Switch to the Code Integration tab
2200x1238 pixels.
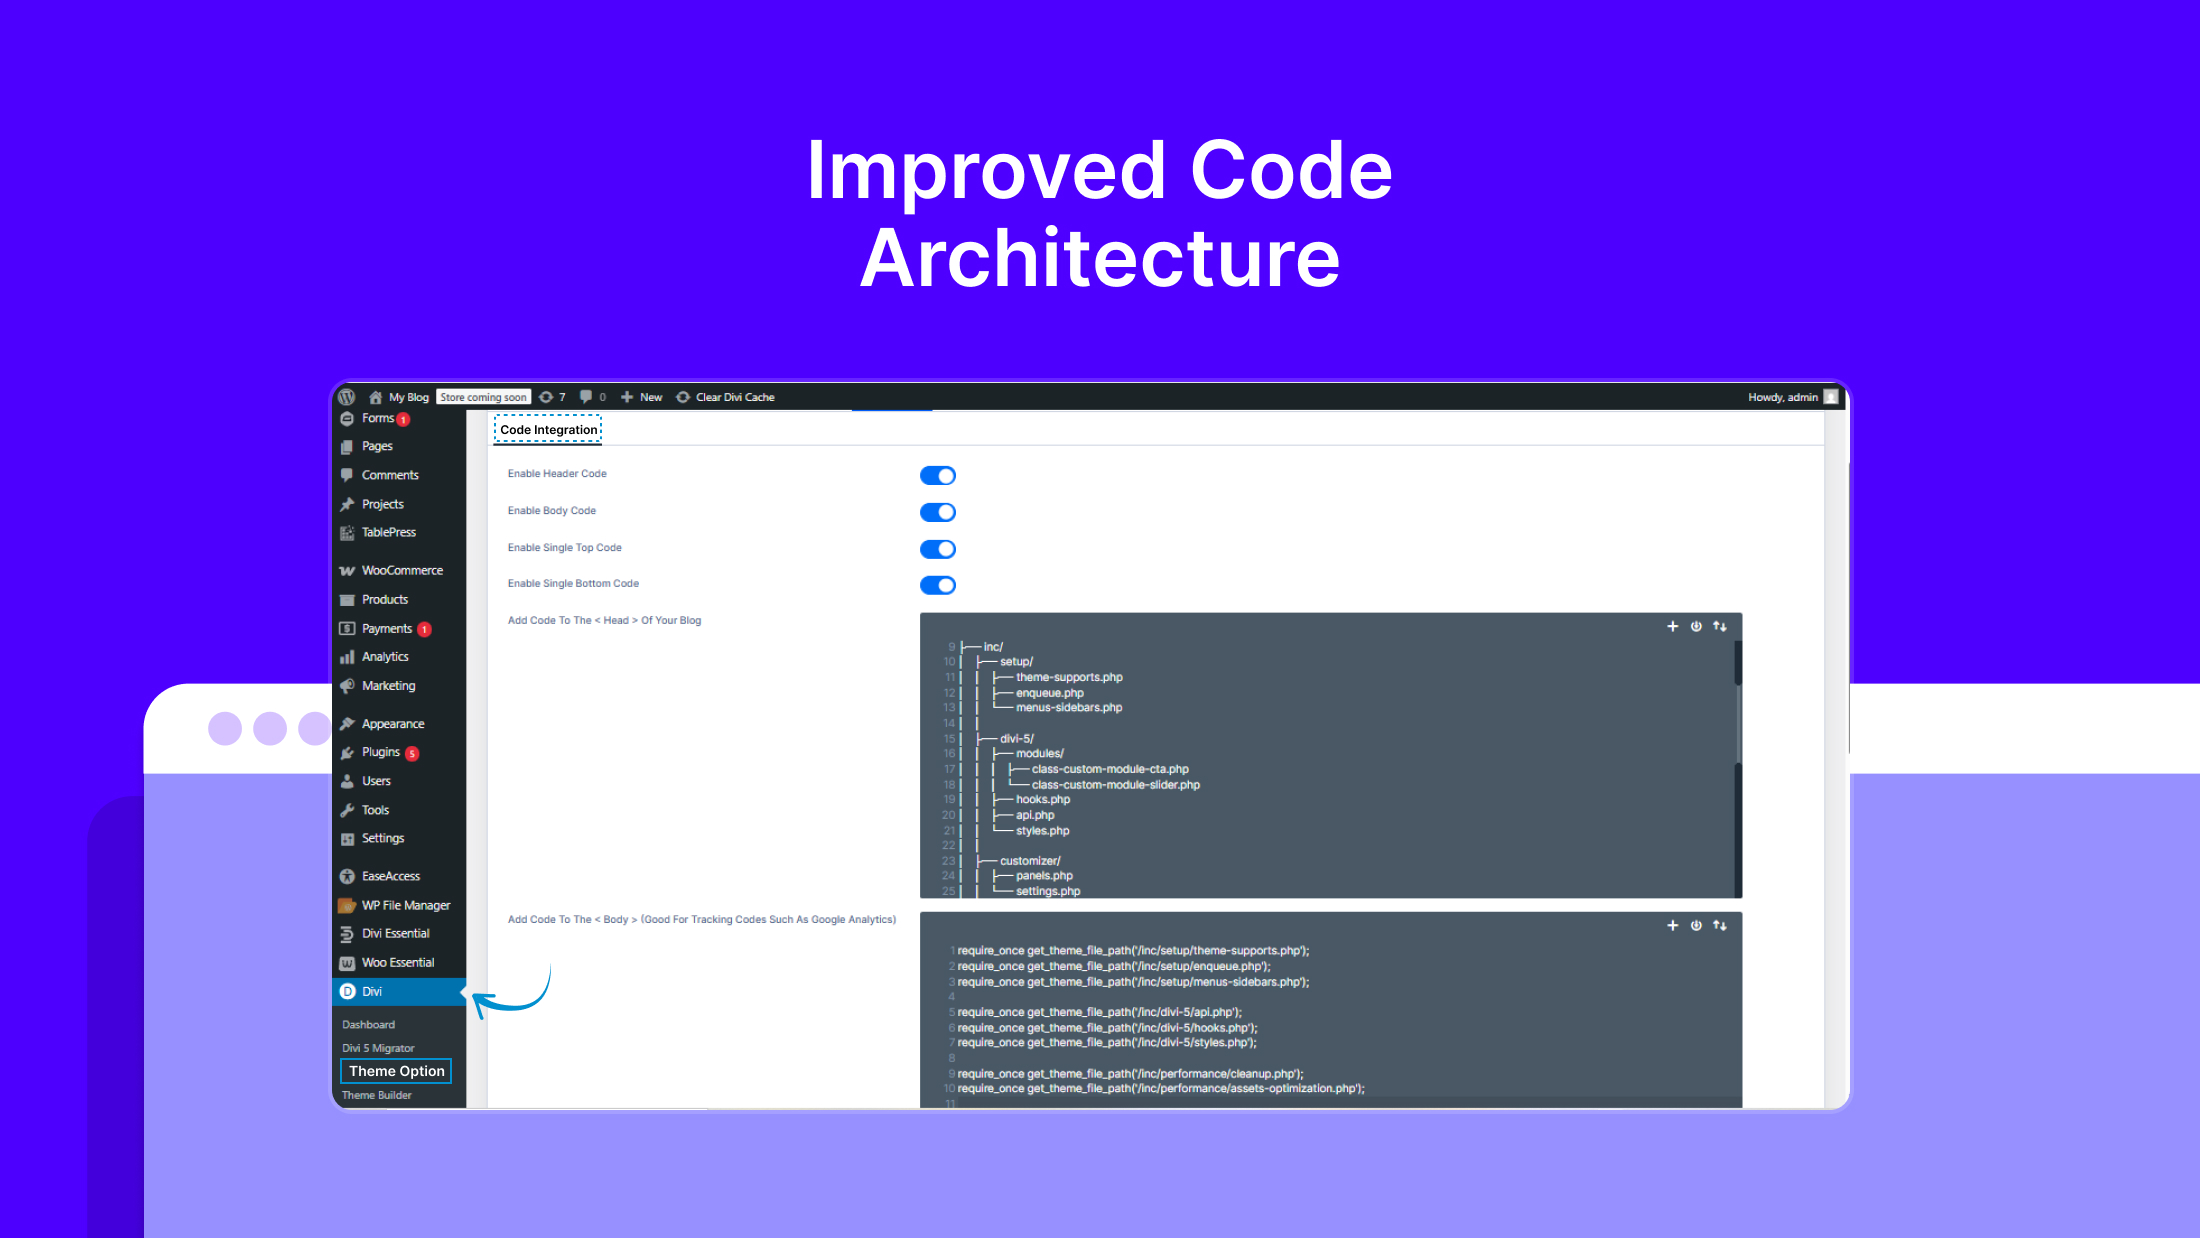coord(547,429)
